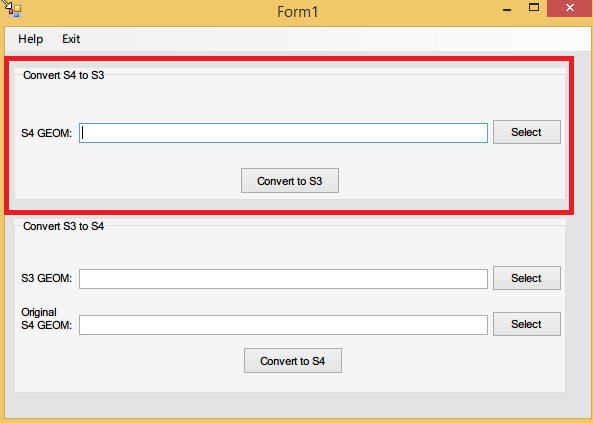
Task: Click the Form1 application icon in title bar
Action: pos(14,10)
